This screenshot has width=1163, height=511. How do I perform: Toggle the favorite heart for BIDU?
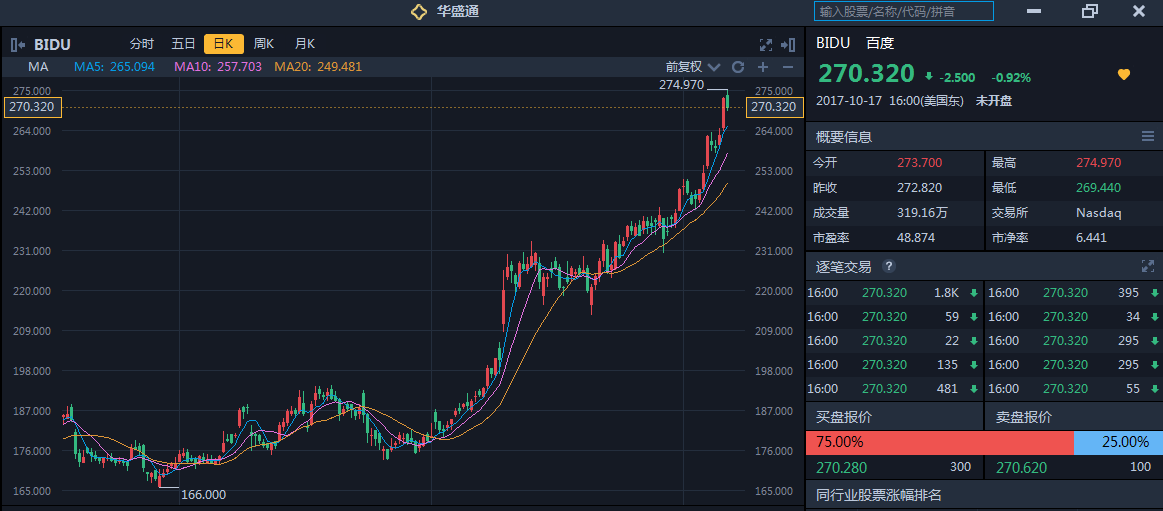click(1124, 74)
